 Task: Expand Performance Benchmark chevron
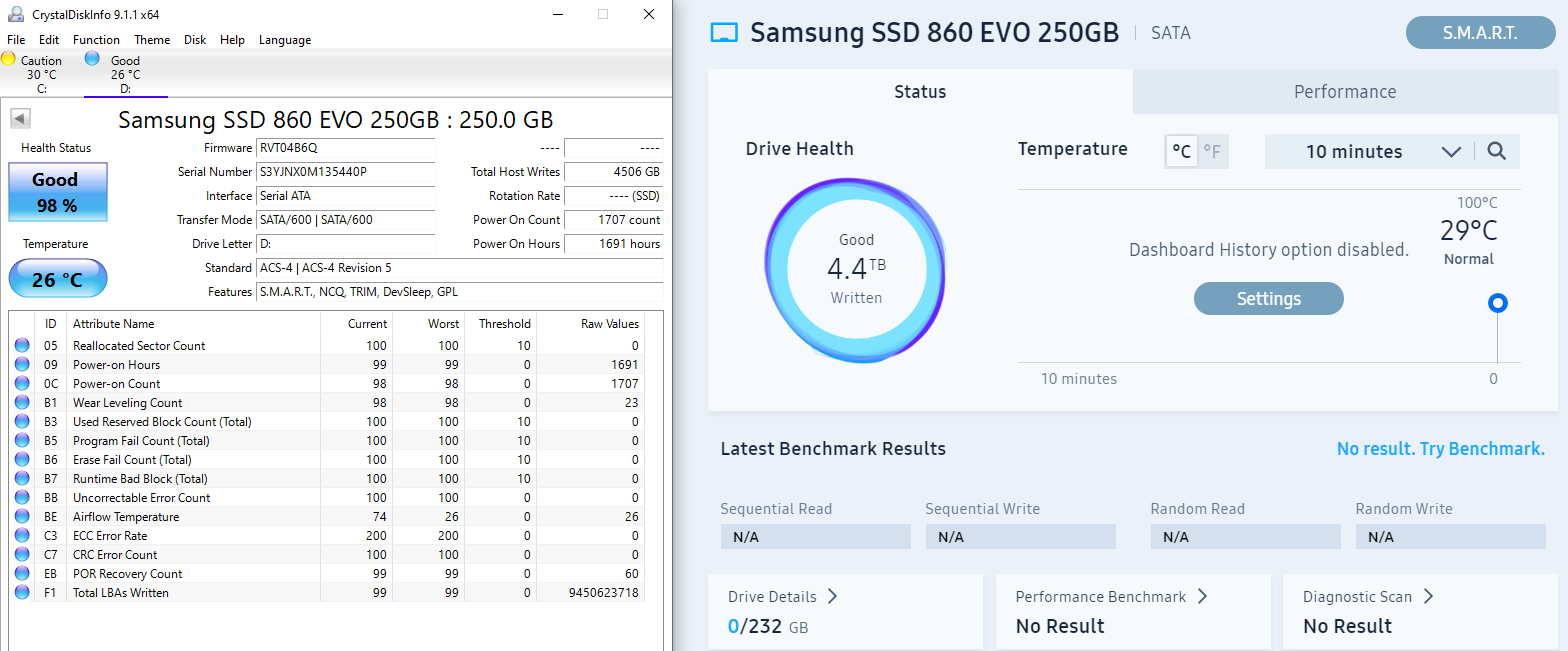point(1202,597)
